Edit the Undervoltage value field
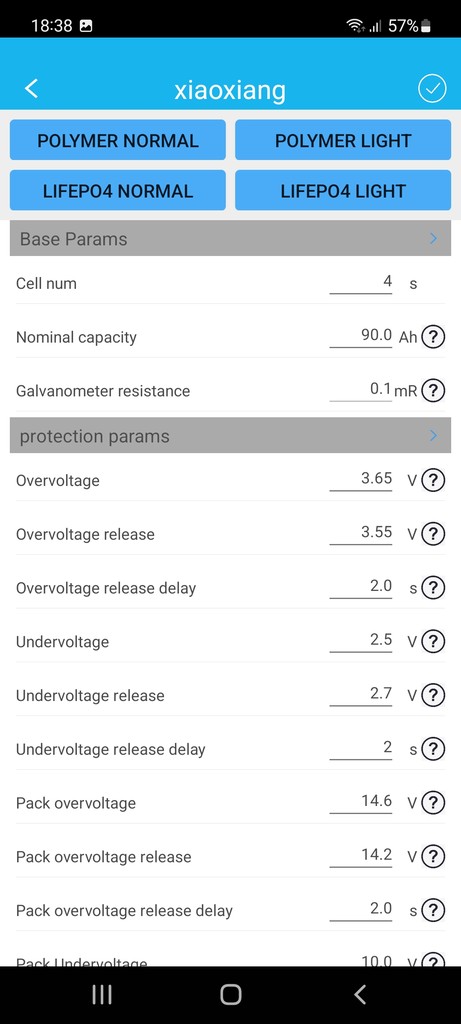The height and width of the screenshot is (1024, 461). [x=361, y=640]
